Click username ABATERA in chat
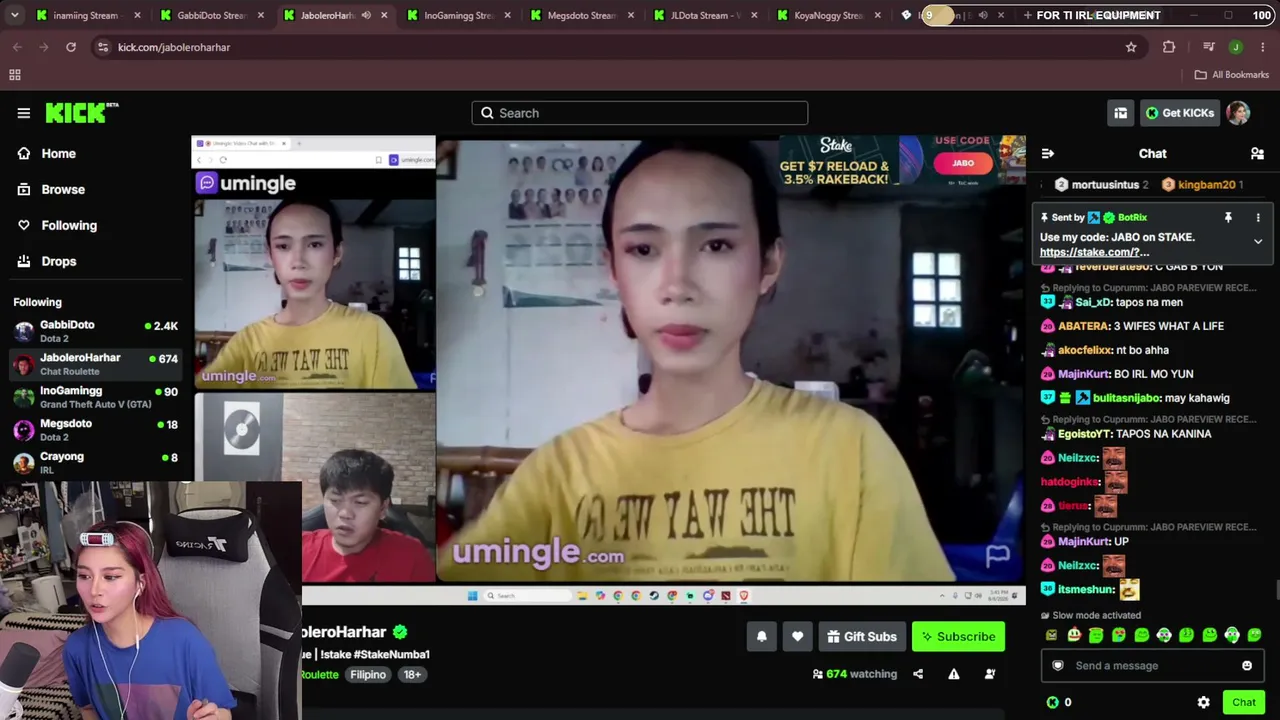Screen dimensions: 1280x720 point(1083,326)
